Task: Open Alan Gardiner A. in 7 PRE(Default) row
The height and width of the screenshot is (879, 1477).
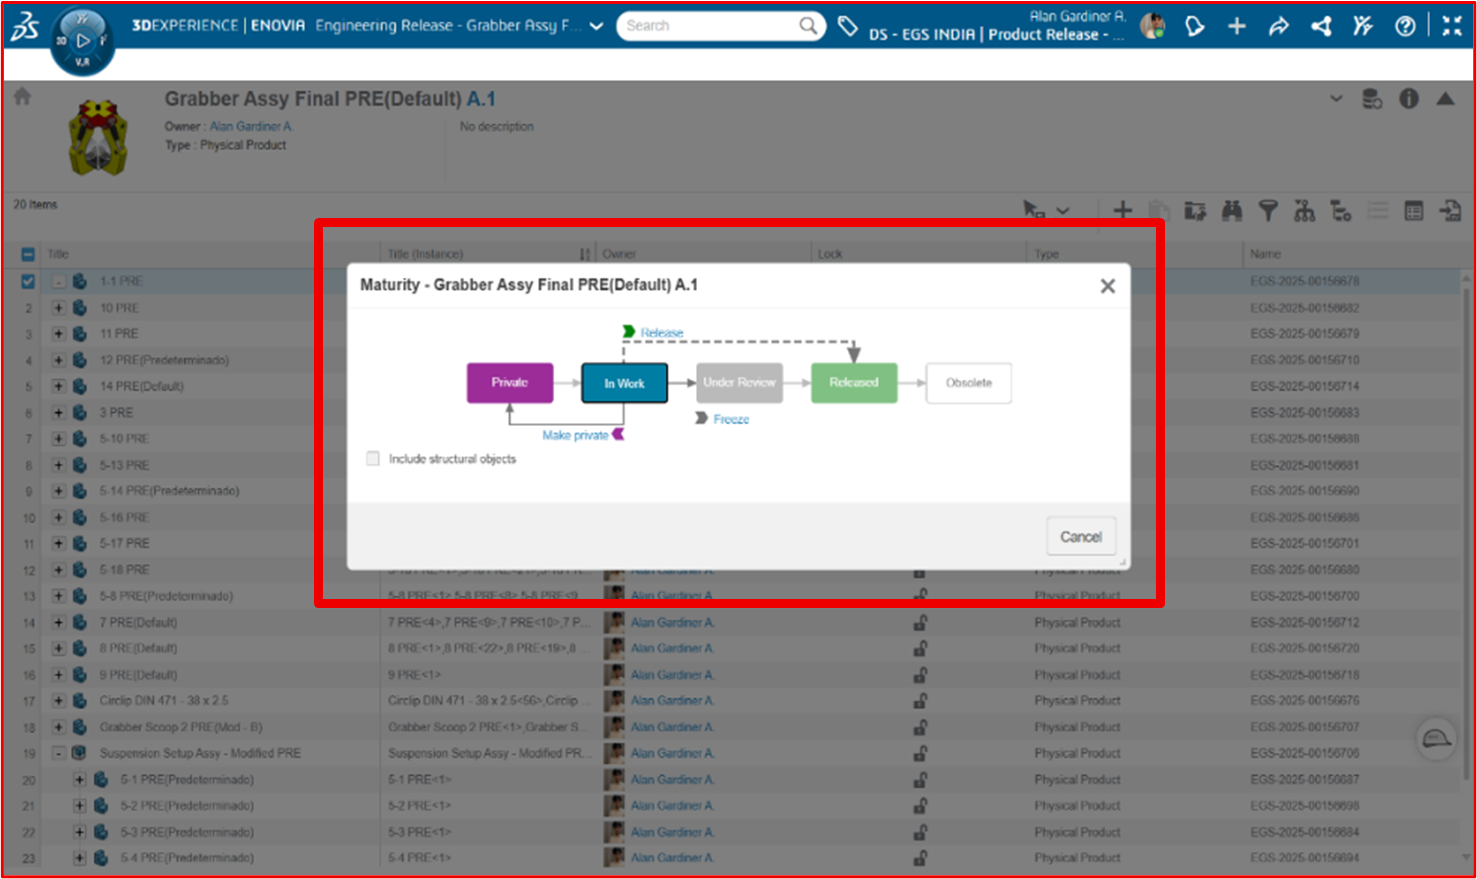Action: pyautogui.click(x=672, y=622)
